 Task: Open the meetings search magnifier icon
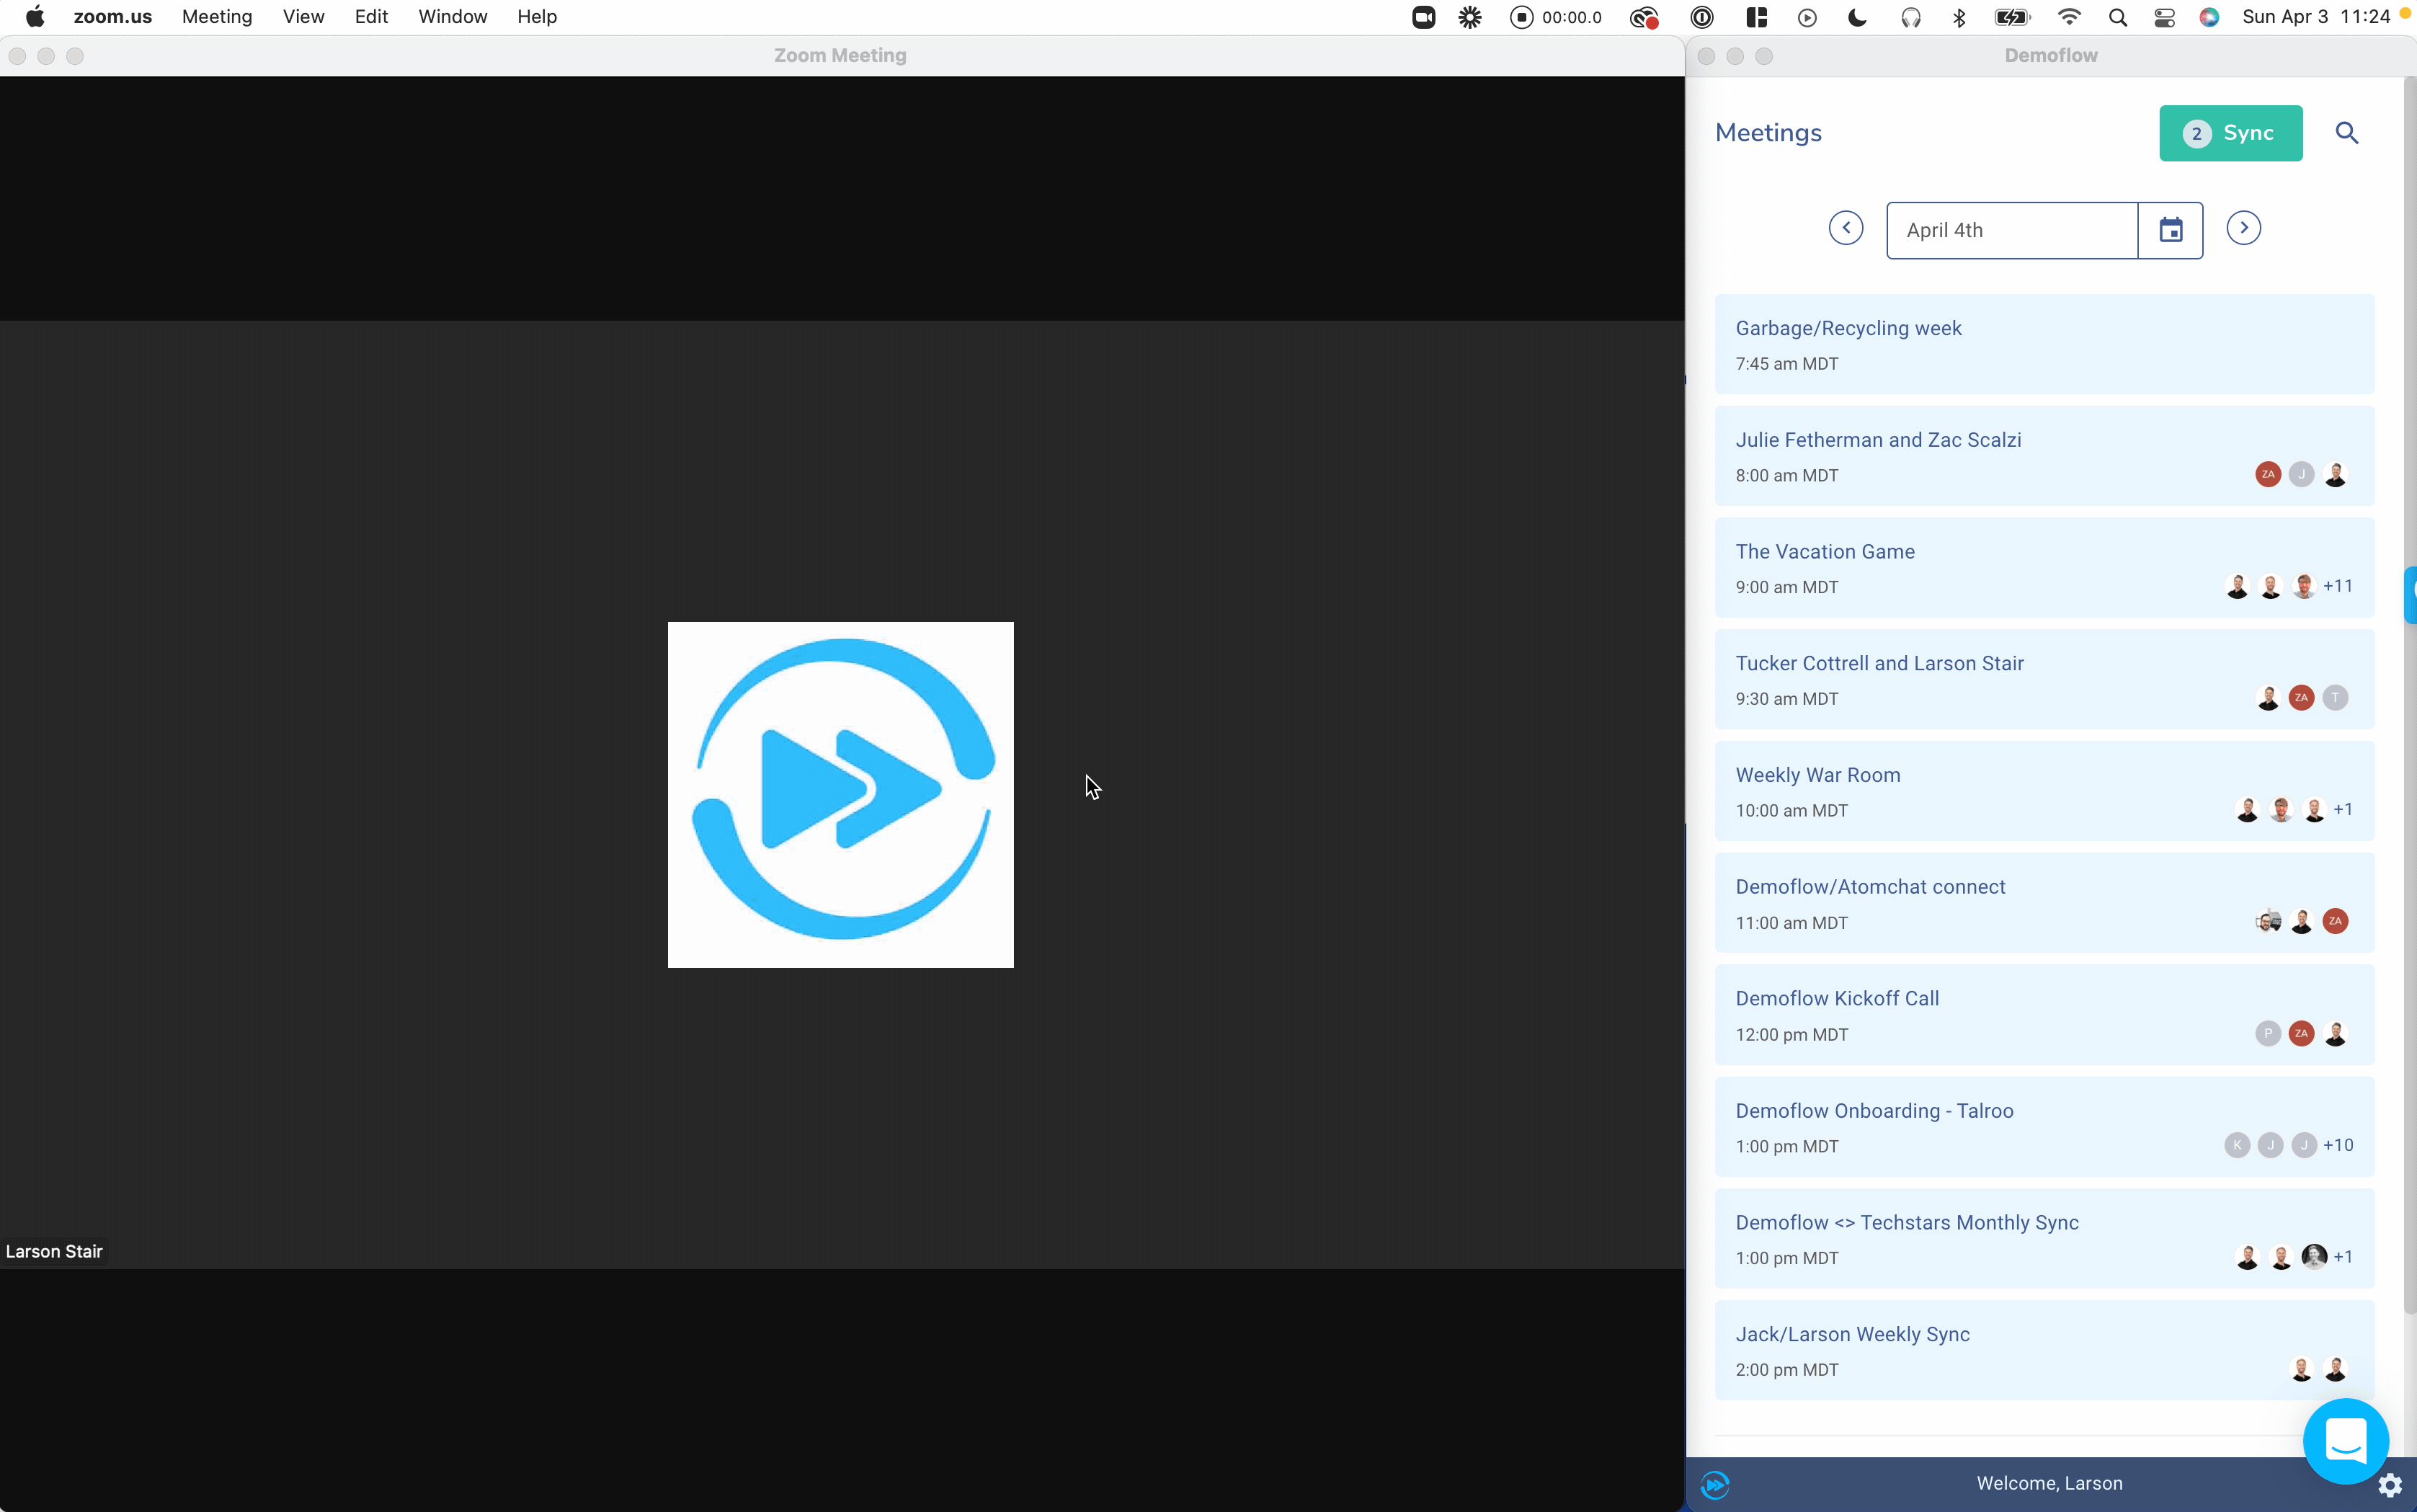click(x=2346, y=133)
